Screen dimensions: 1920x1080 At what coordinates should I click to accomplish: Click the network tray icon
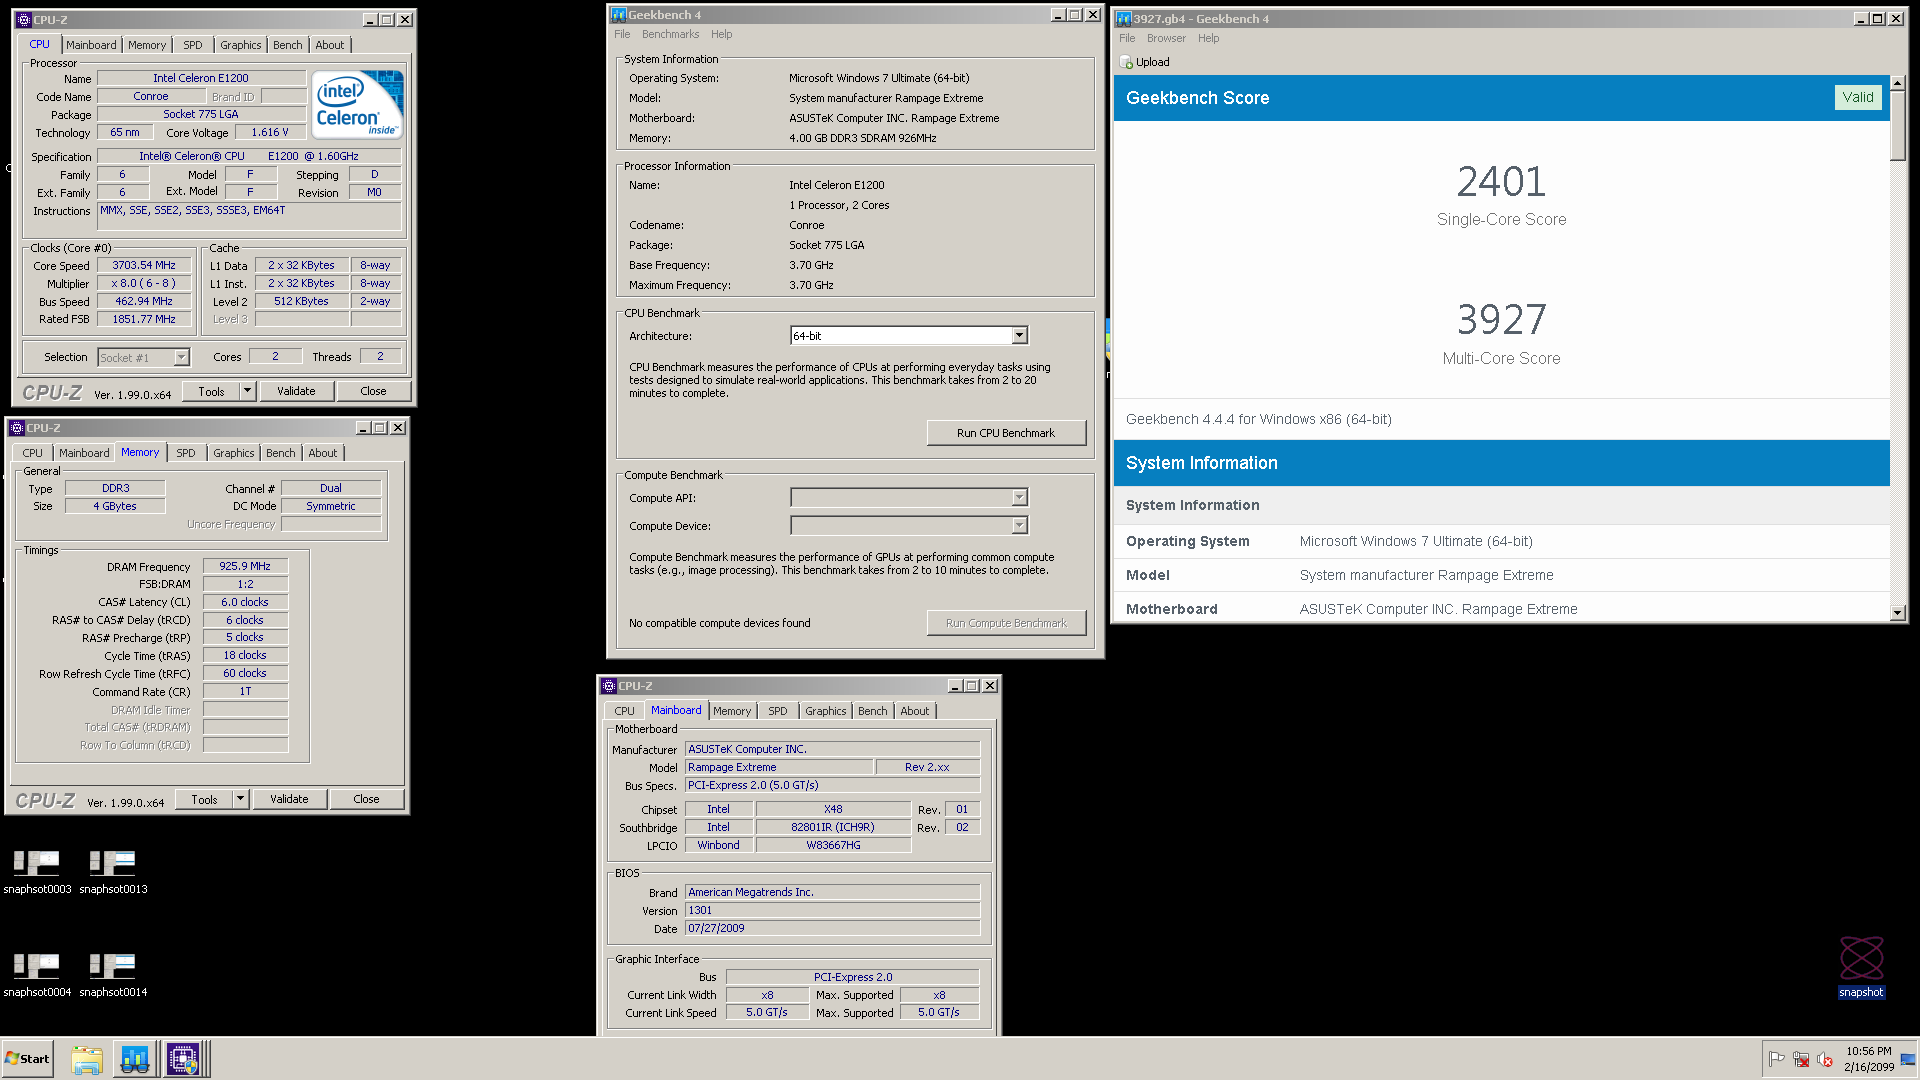point(1801,1059)
